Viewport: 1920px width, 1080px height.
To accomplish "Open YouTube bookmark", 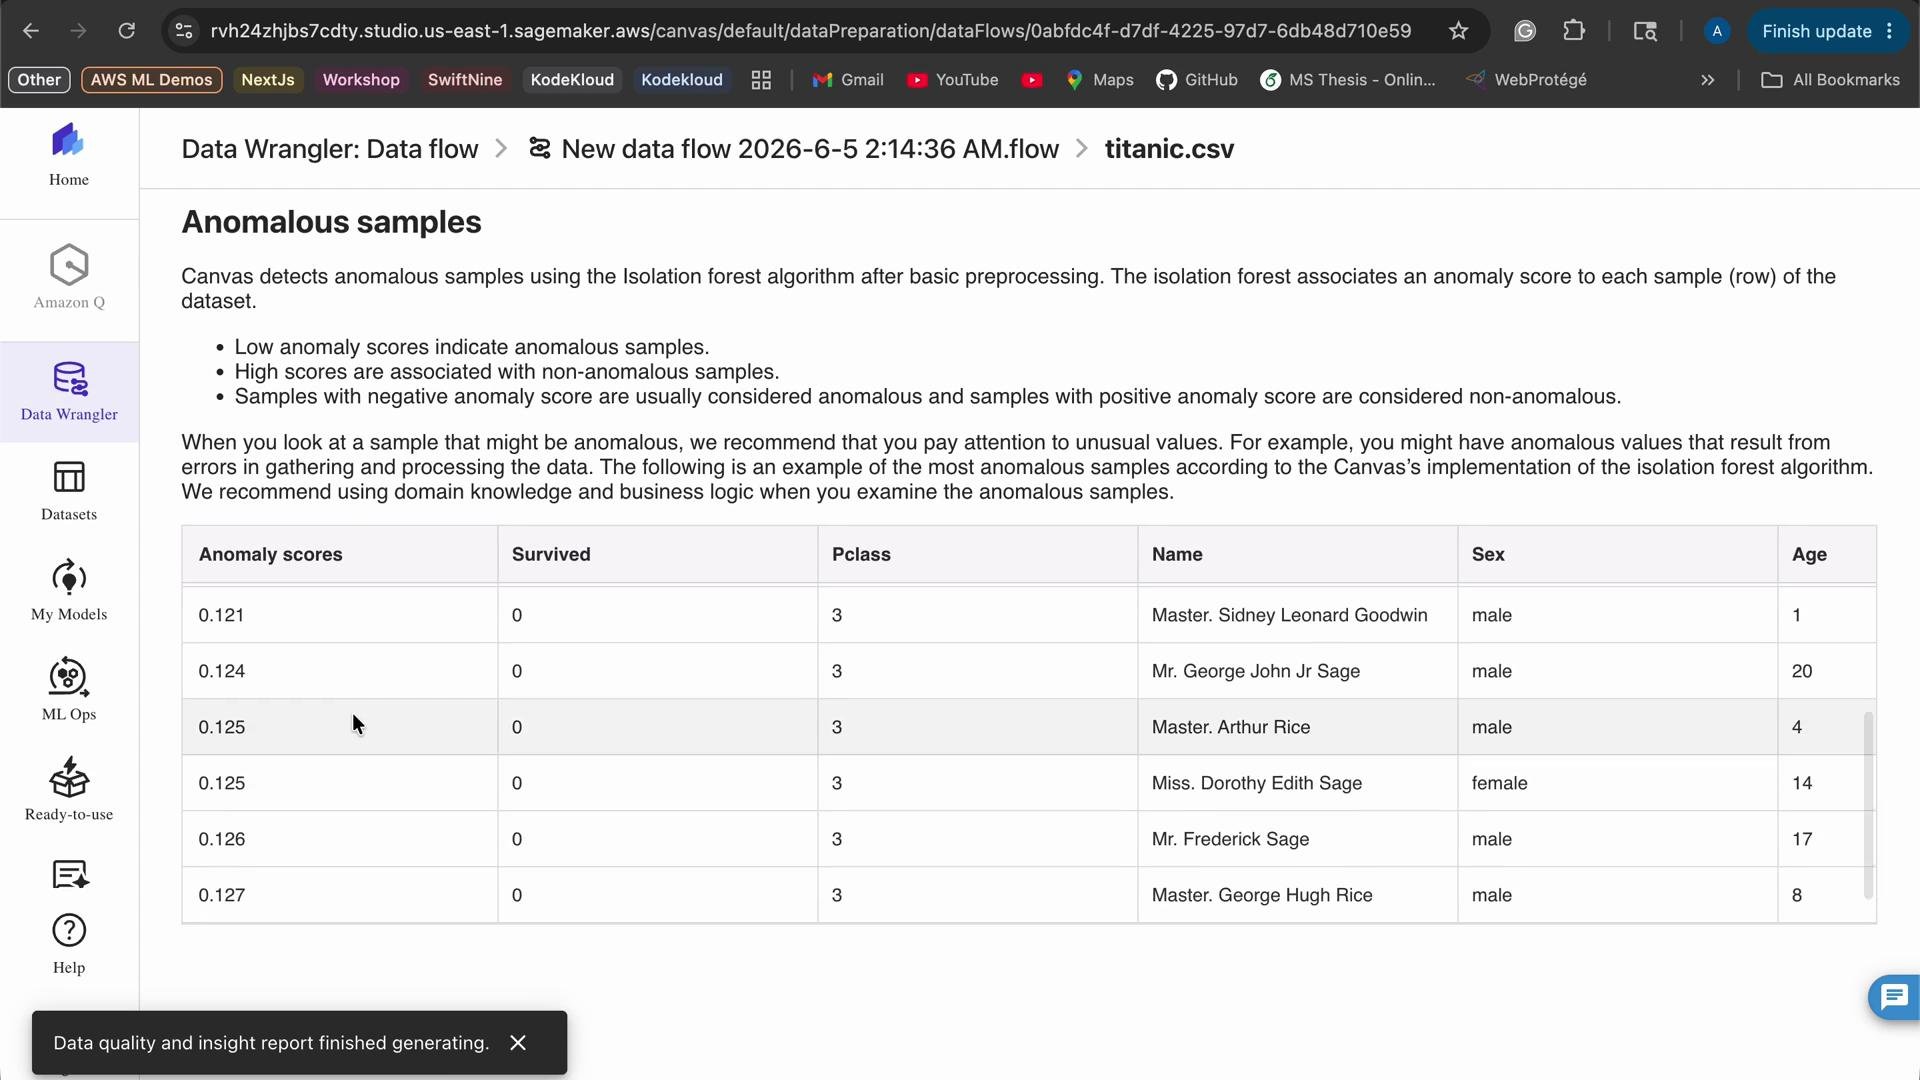I will coord(953,80).
